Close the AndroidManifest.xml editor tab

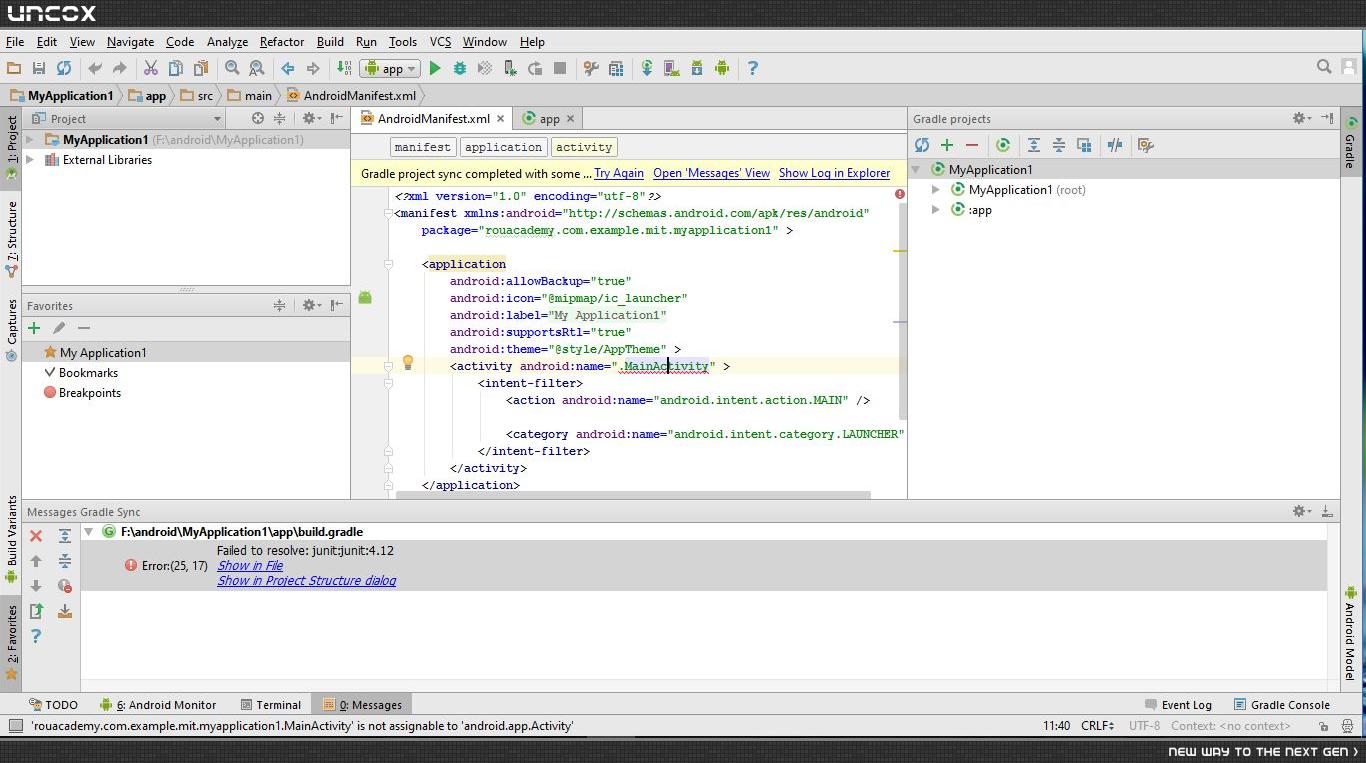pyautogui.click(x=500, y=118)
